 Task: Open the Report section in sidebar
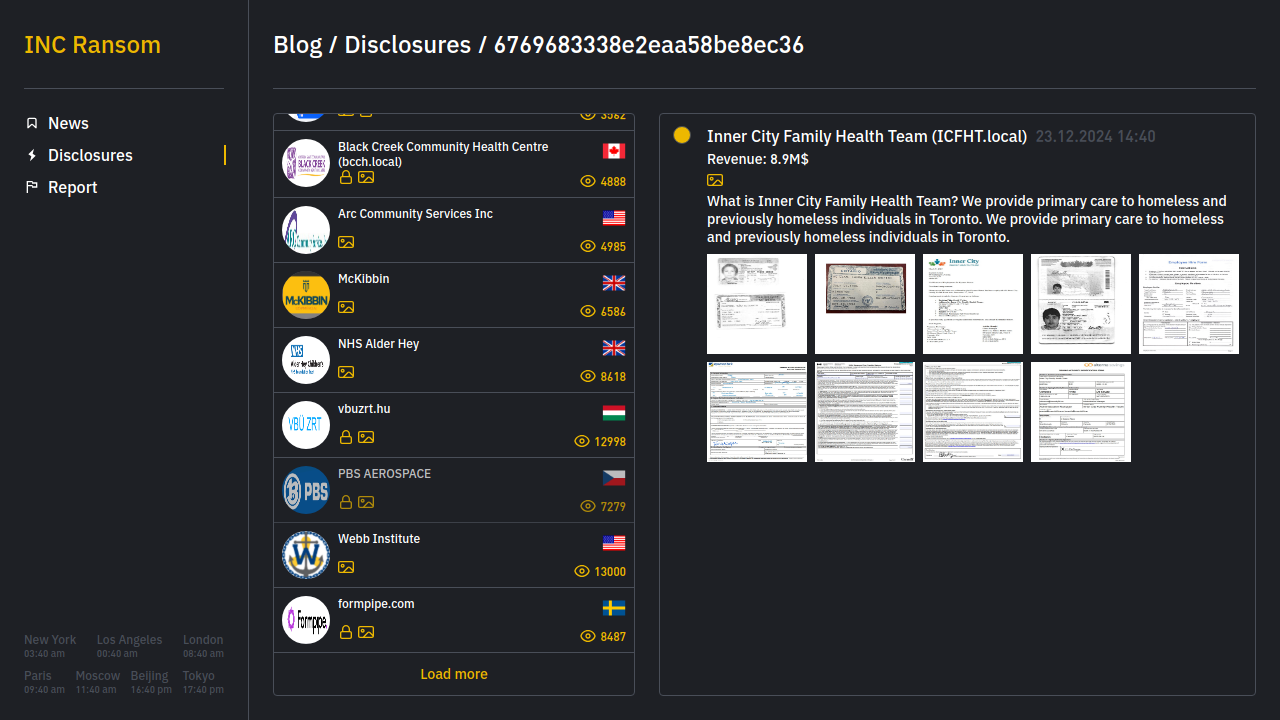(72, 187)
